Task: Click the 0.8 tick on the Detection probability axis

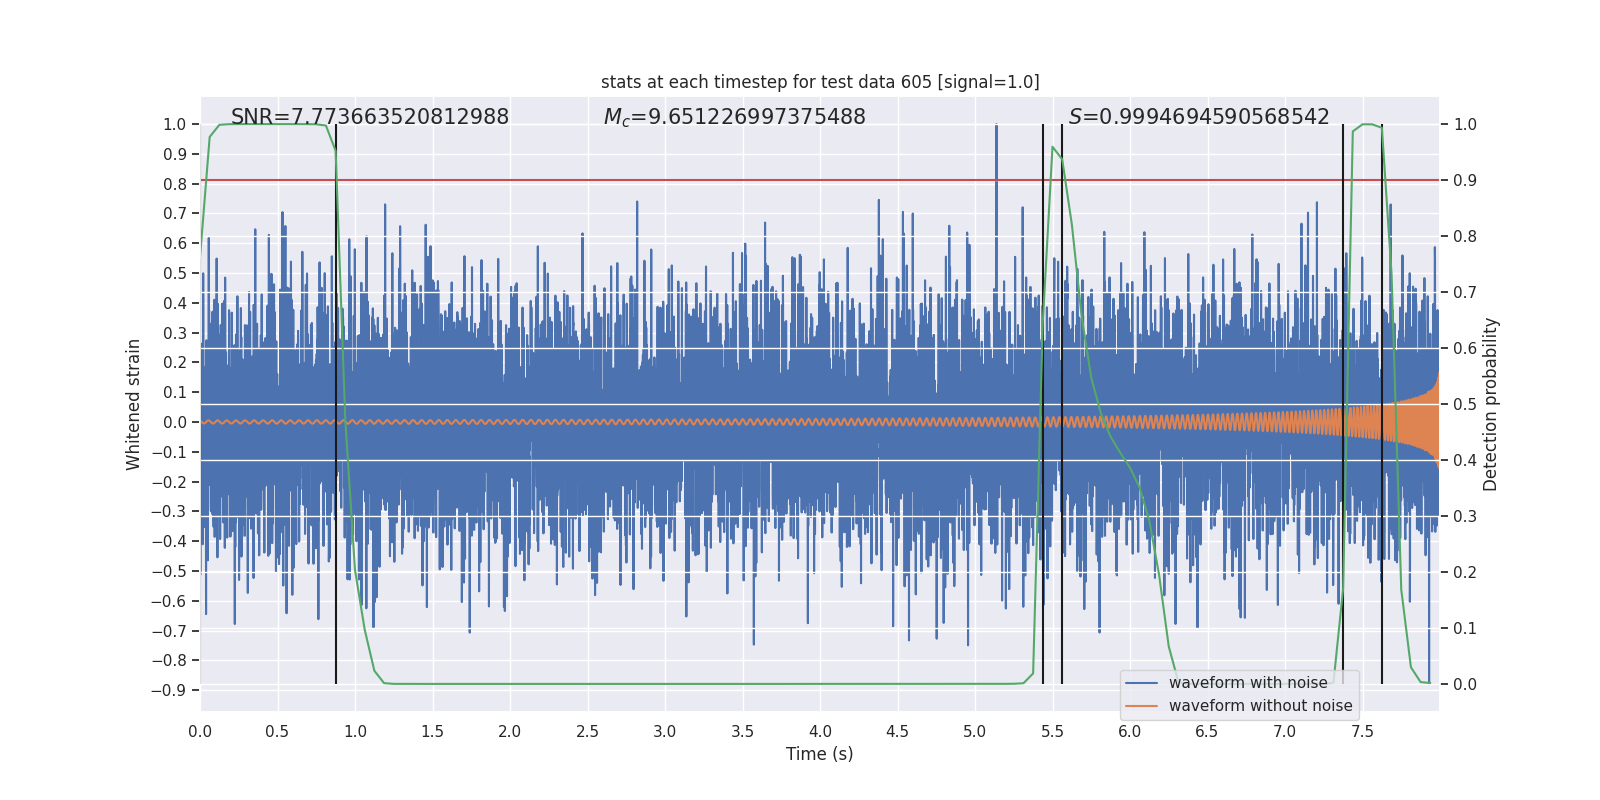Action: 1465,236
